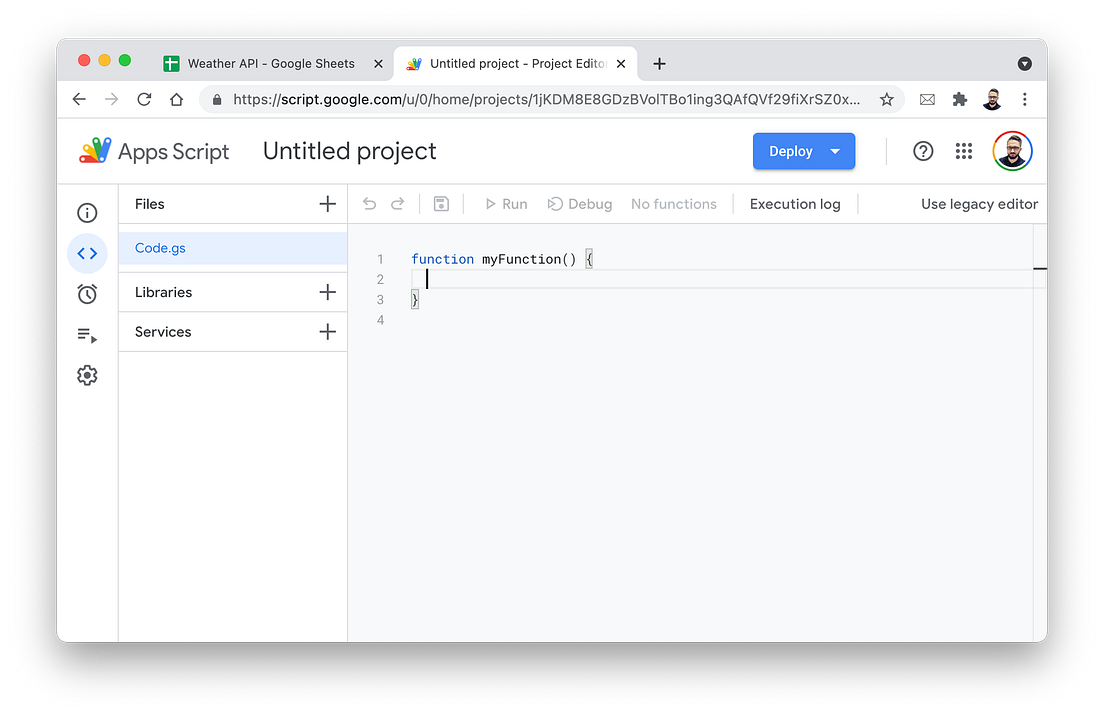Open the Executions list icon
1104x717 pixels.
(87, 336)
